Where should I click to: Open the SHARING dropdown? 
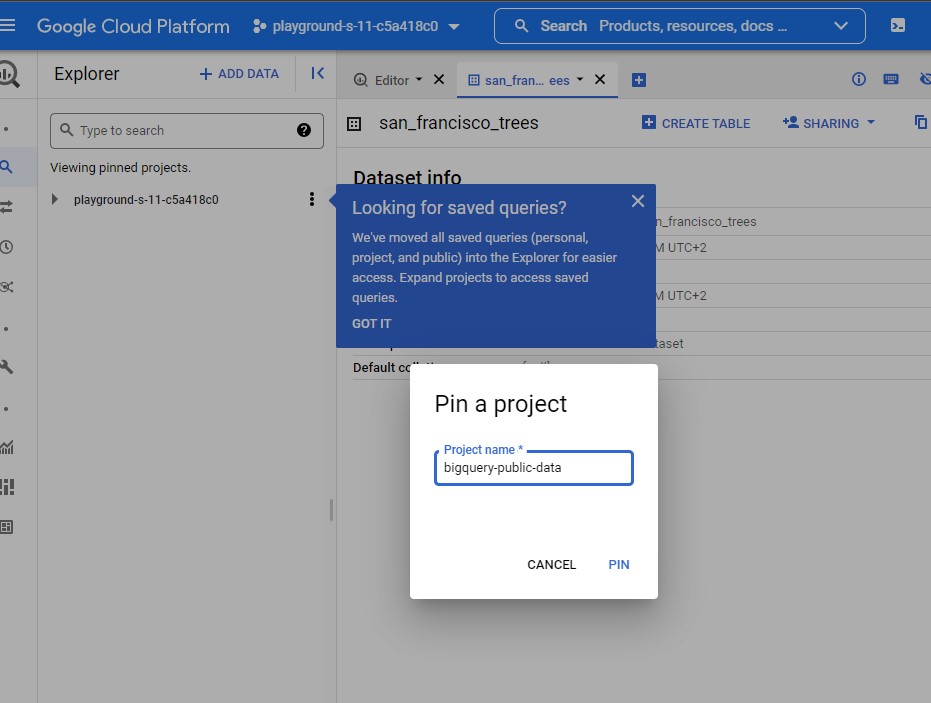click(x=829, y=123)
